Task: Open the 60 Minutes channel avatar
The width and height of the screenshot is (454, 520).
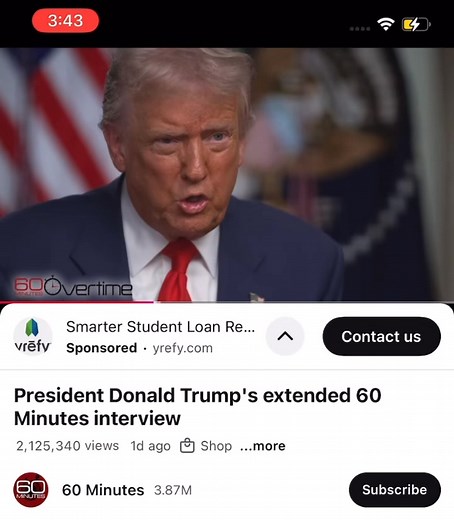Action: point(31,490)
